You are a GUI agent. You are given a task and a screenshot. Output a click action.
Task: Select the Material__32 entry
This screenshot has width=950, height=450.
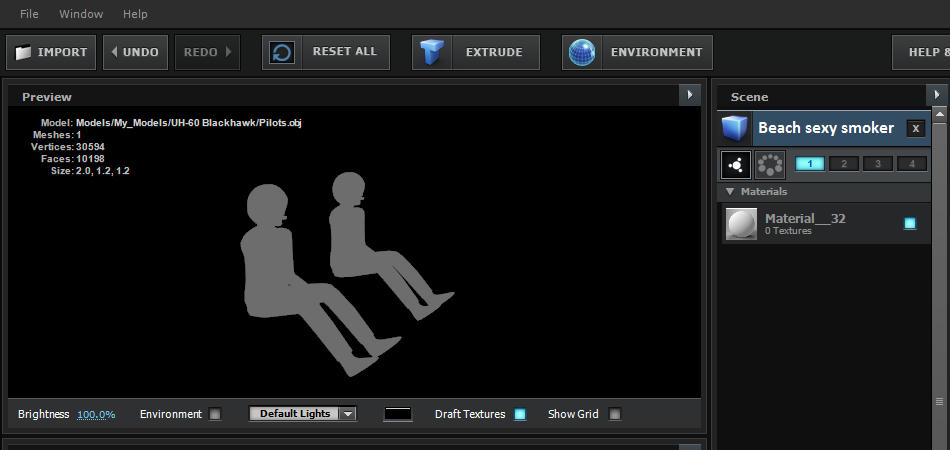coord(826,224)
